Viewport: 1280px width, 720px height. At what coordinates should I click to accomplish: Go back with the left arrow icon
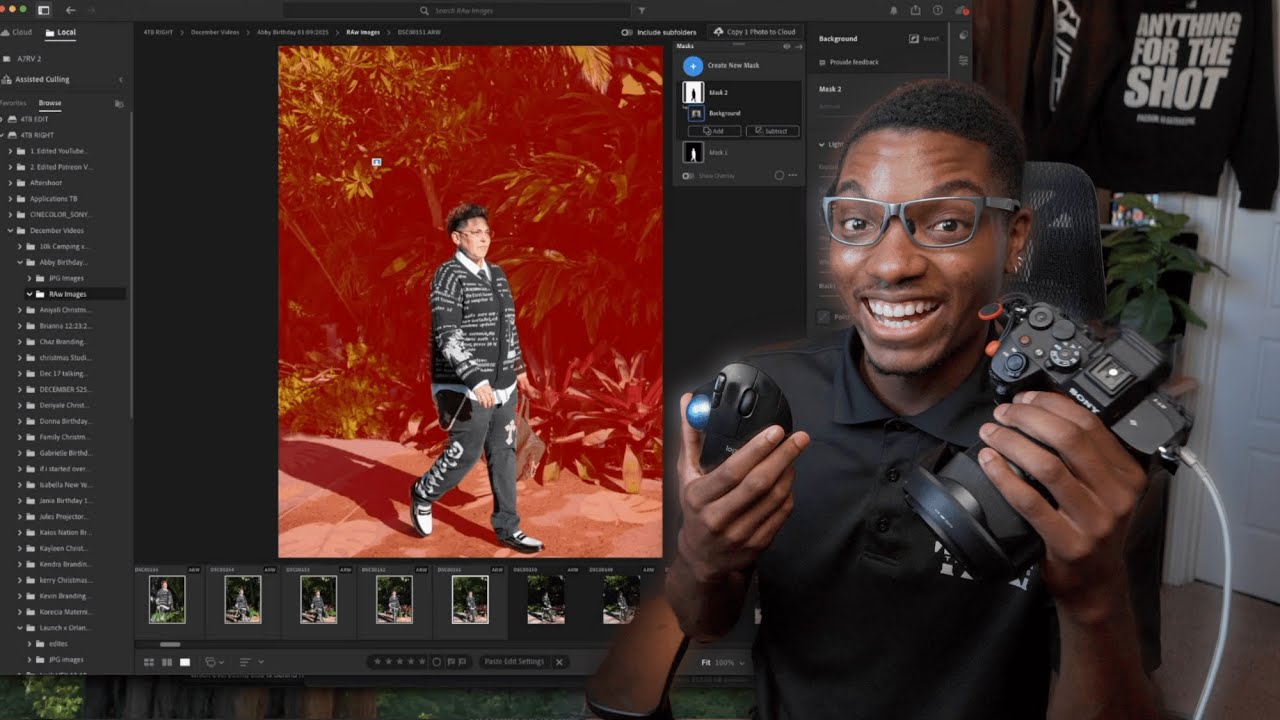click(70, 10)
